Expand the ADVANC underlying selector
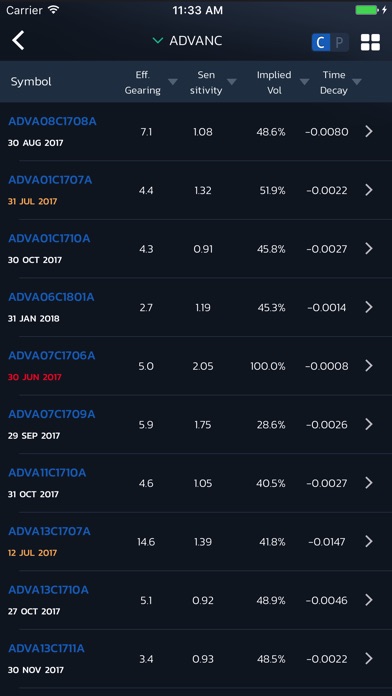Image resolution: width=392 pixels, height=696 pixels. point(187,41)
